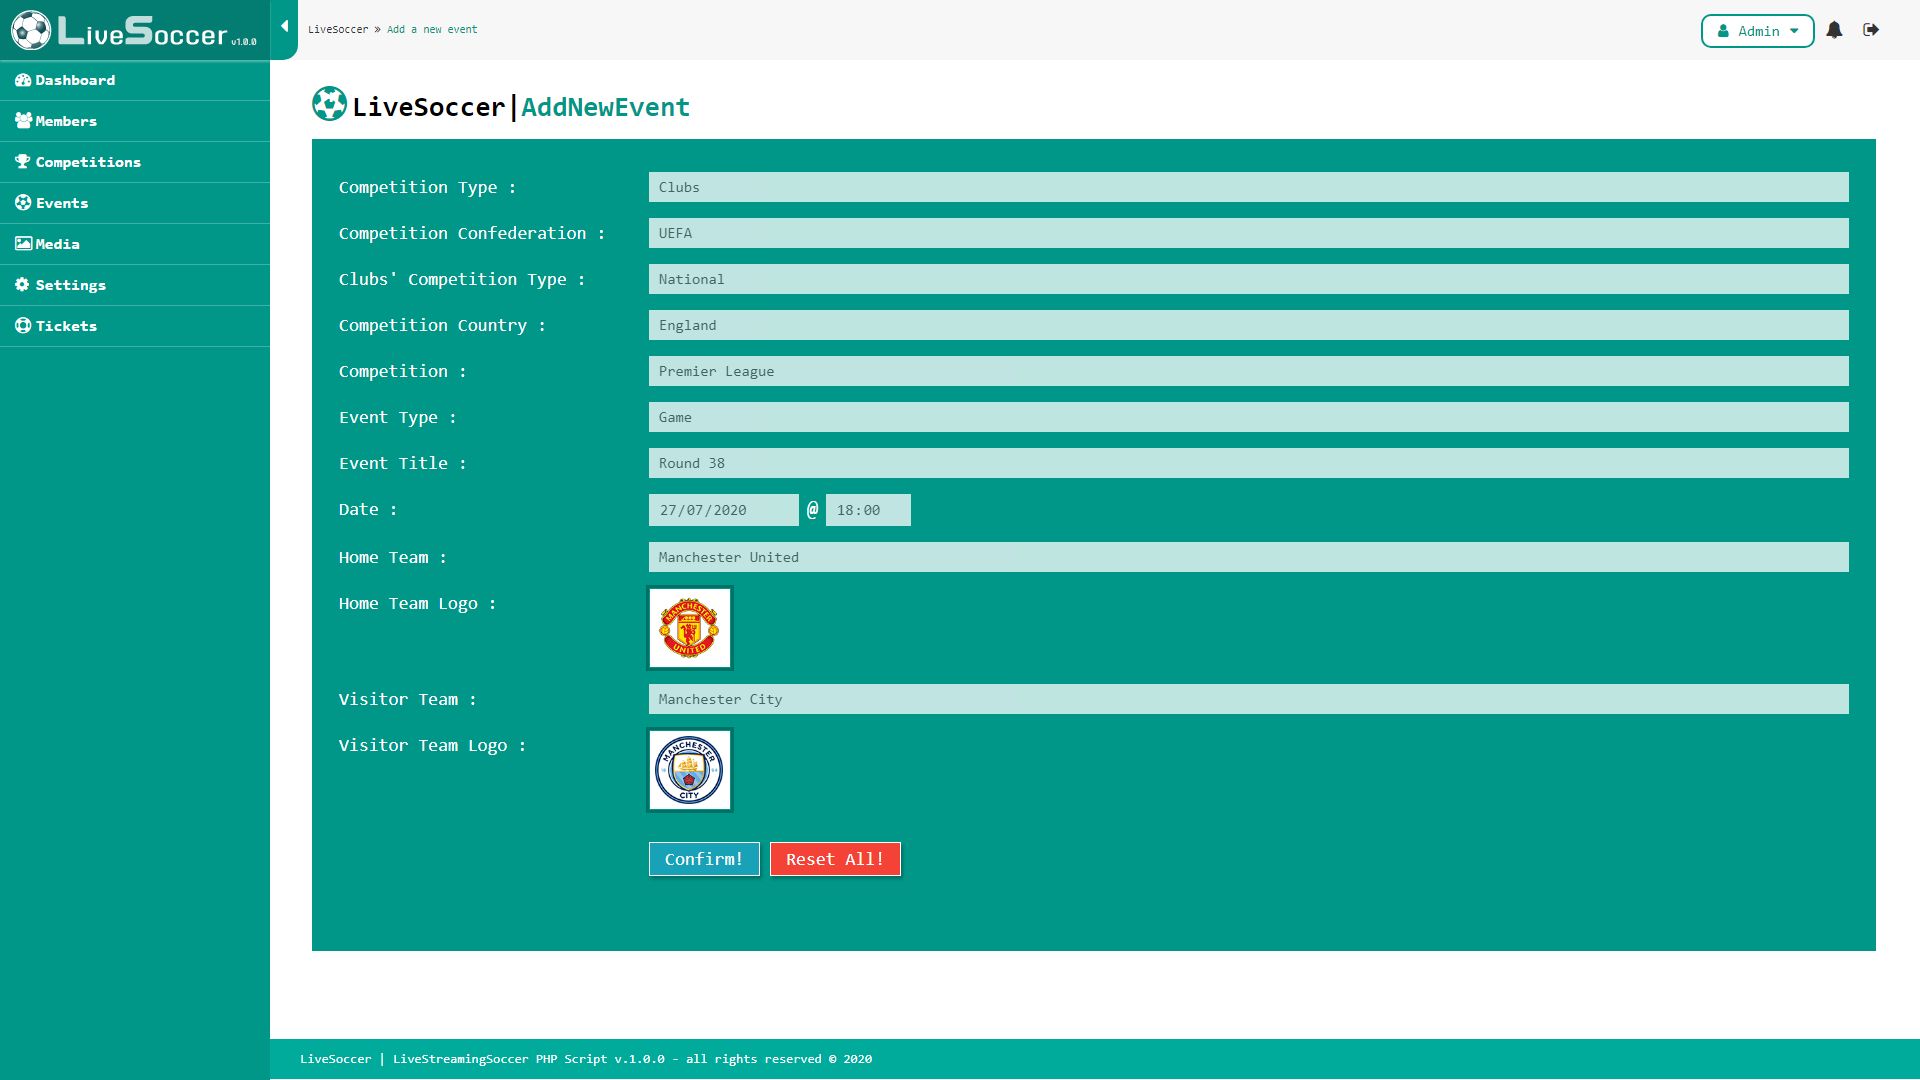This screenshot has width=1920, height=1080.
Task: Click the time field showing 18:00
Action: tap(867, 510)
